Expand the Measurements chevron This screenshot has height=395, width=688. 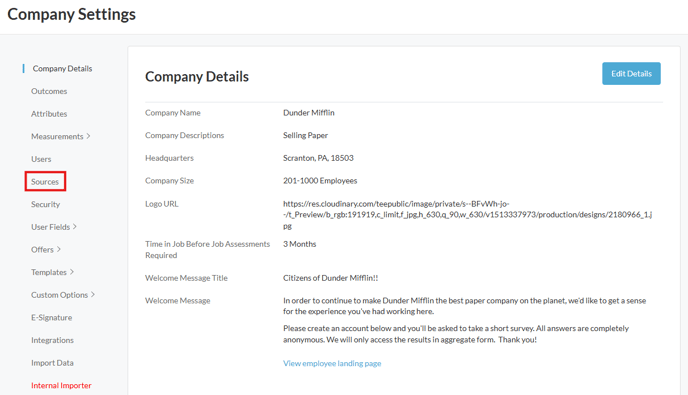(88, 136)
